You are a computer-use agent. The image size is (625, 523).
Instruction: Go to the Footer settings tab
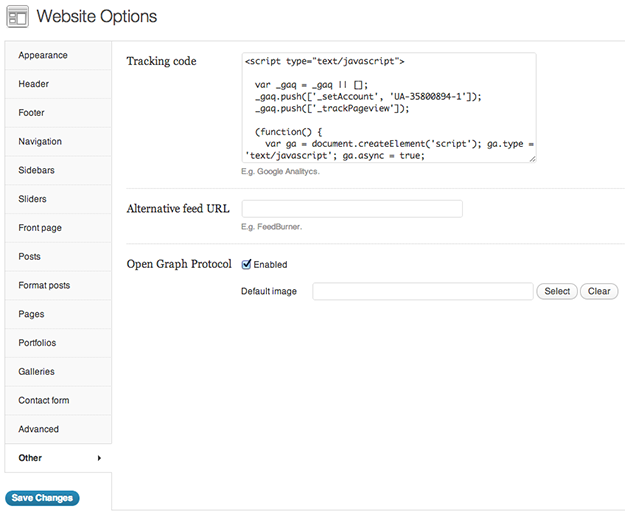pyautogui.click(x=32, y=113)
